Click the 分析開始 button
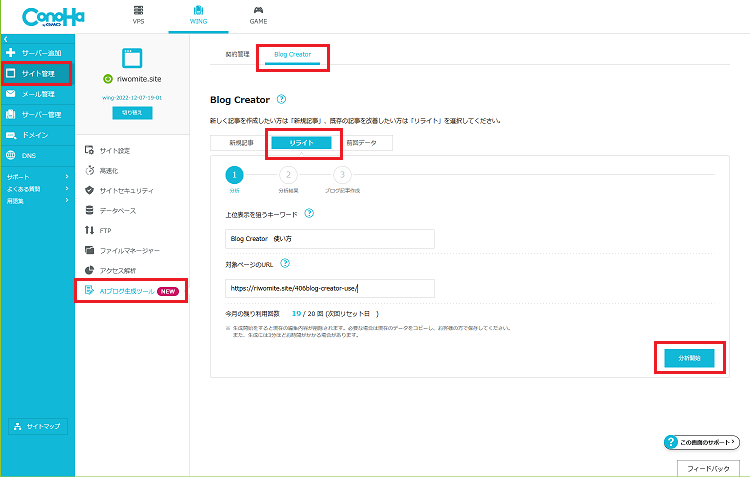This screenshot has height=477, width=750. [x=689, y=358]
